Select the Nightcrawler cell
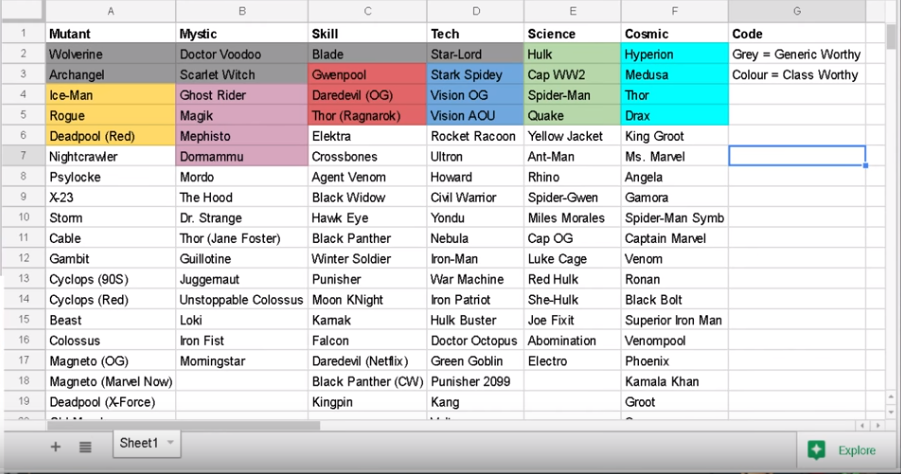Screen dimensions: 901x474 (111, 156)
